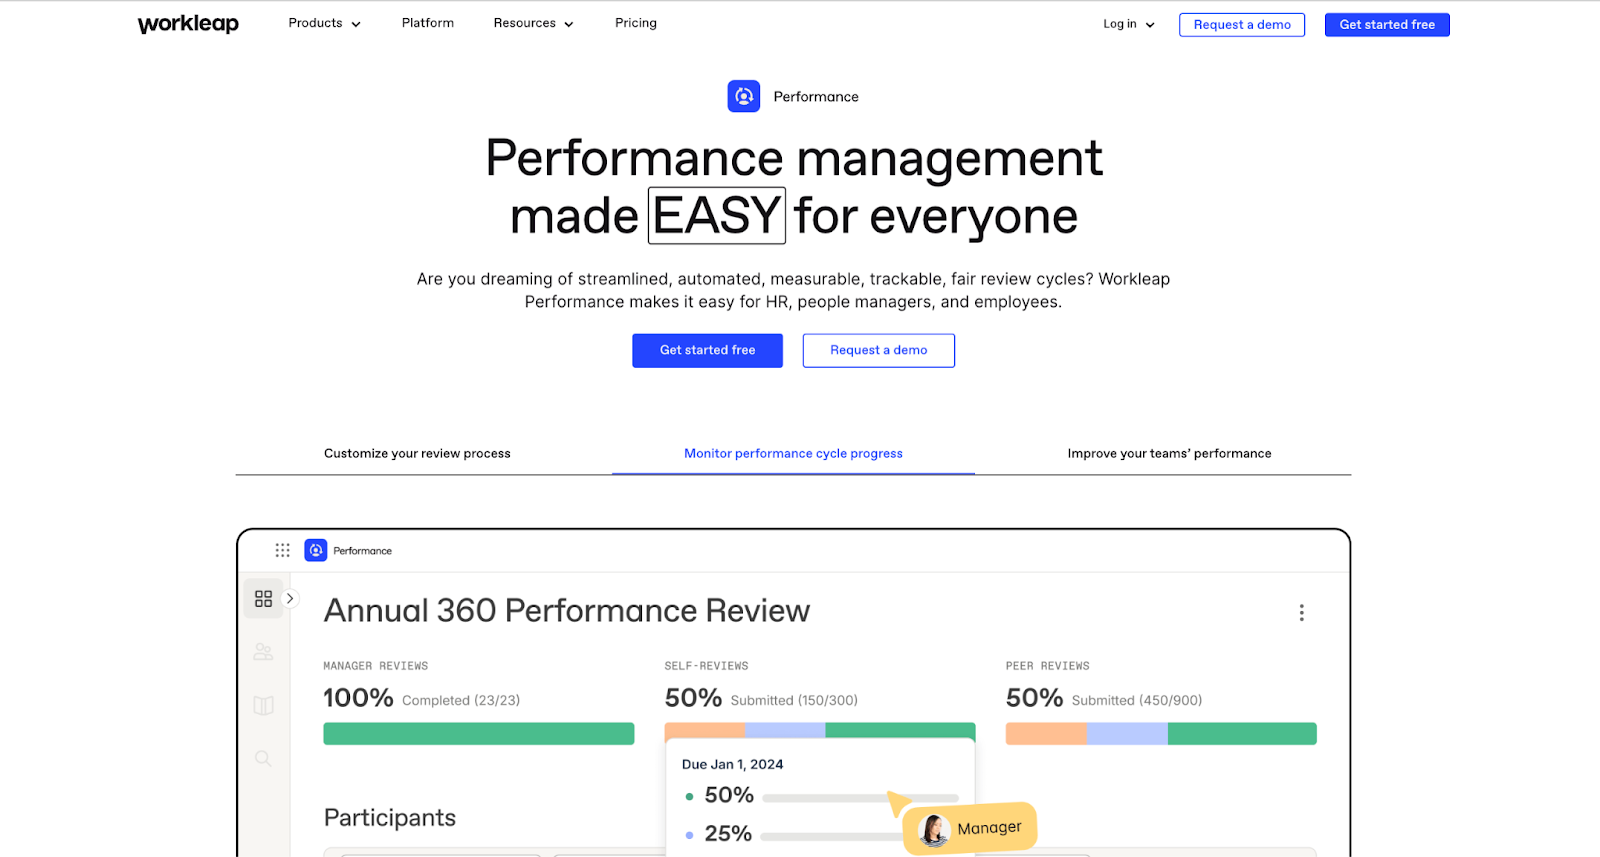Click the boxed EASY word in the headline

(x=717, y=216)
